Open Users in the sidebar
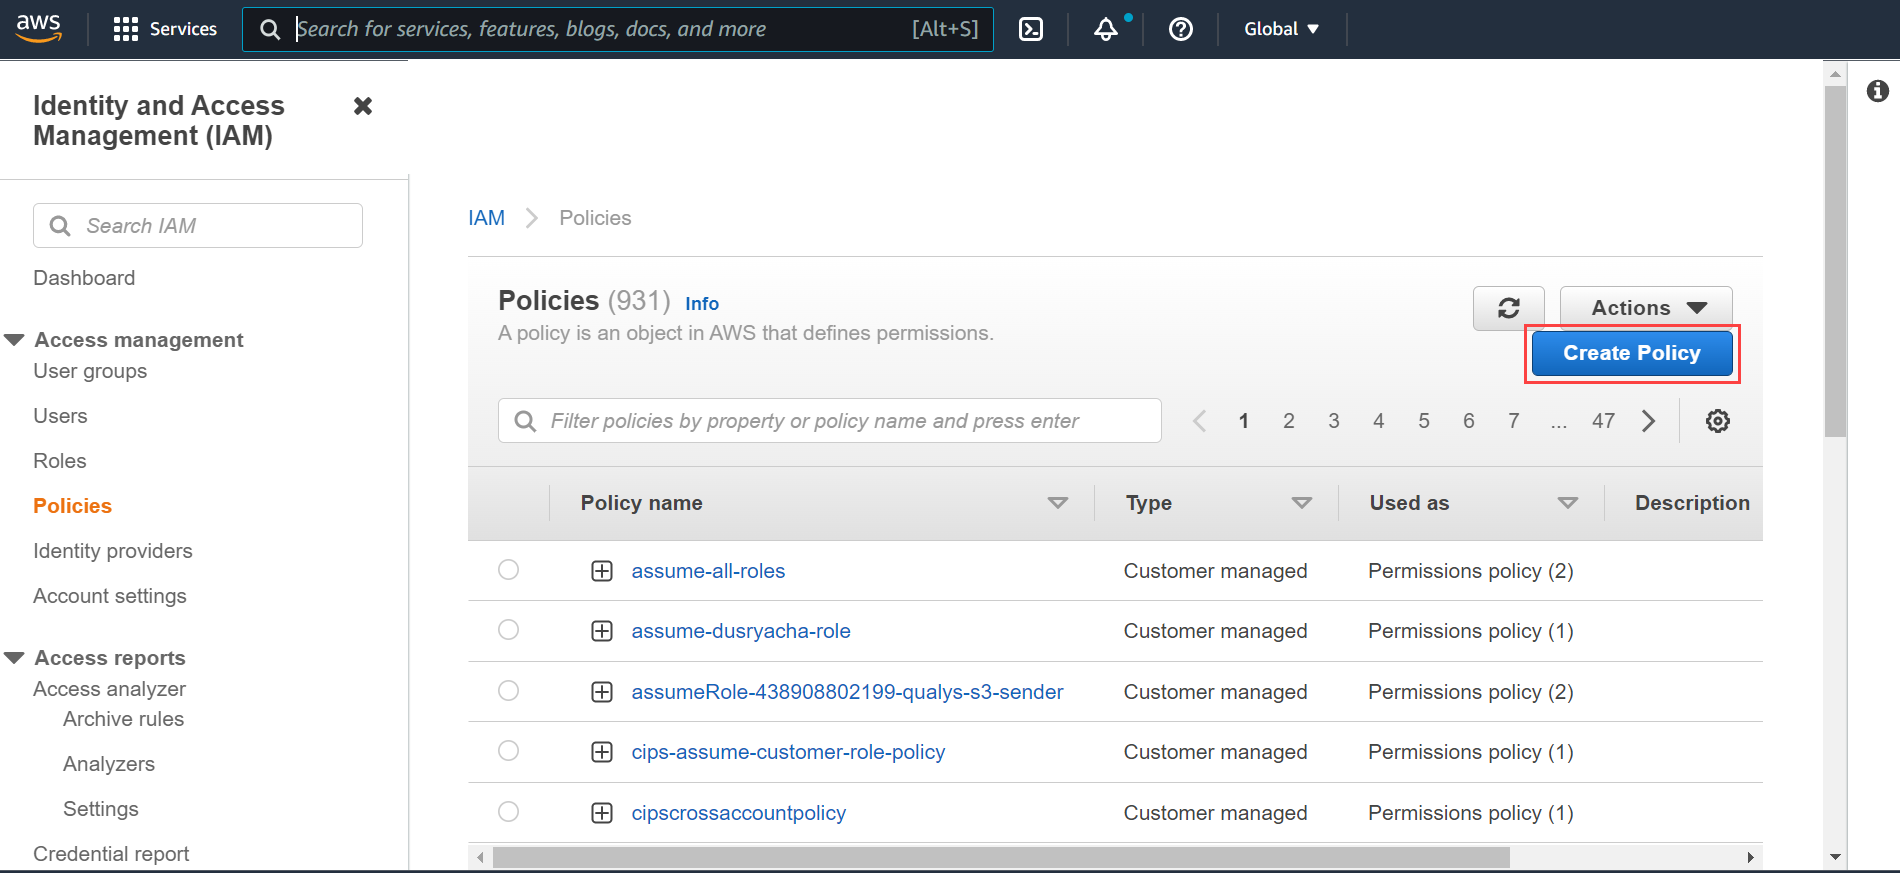 pyautogui.click(x=60, y=416)
